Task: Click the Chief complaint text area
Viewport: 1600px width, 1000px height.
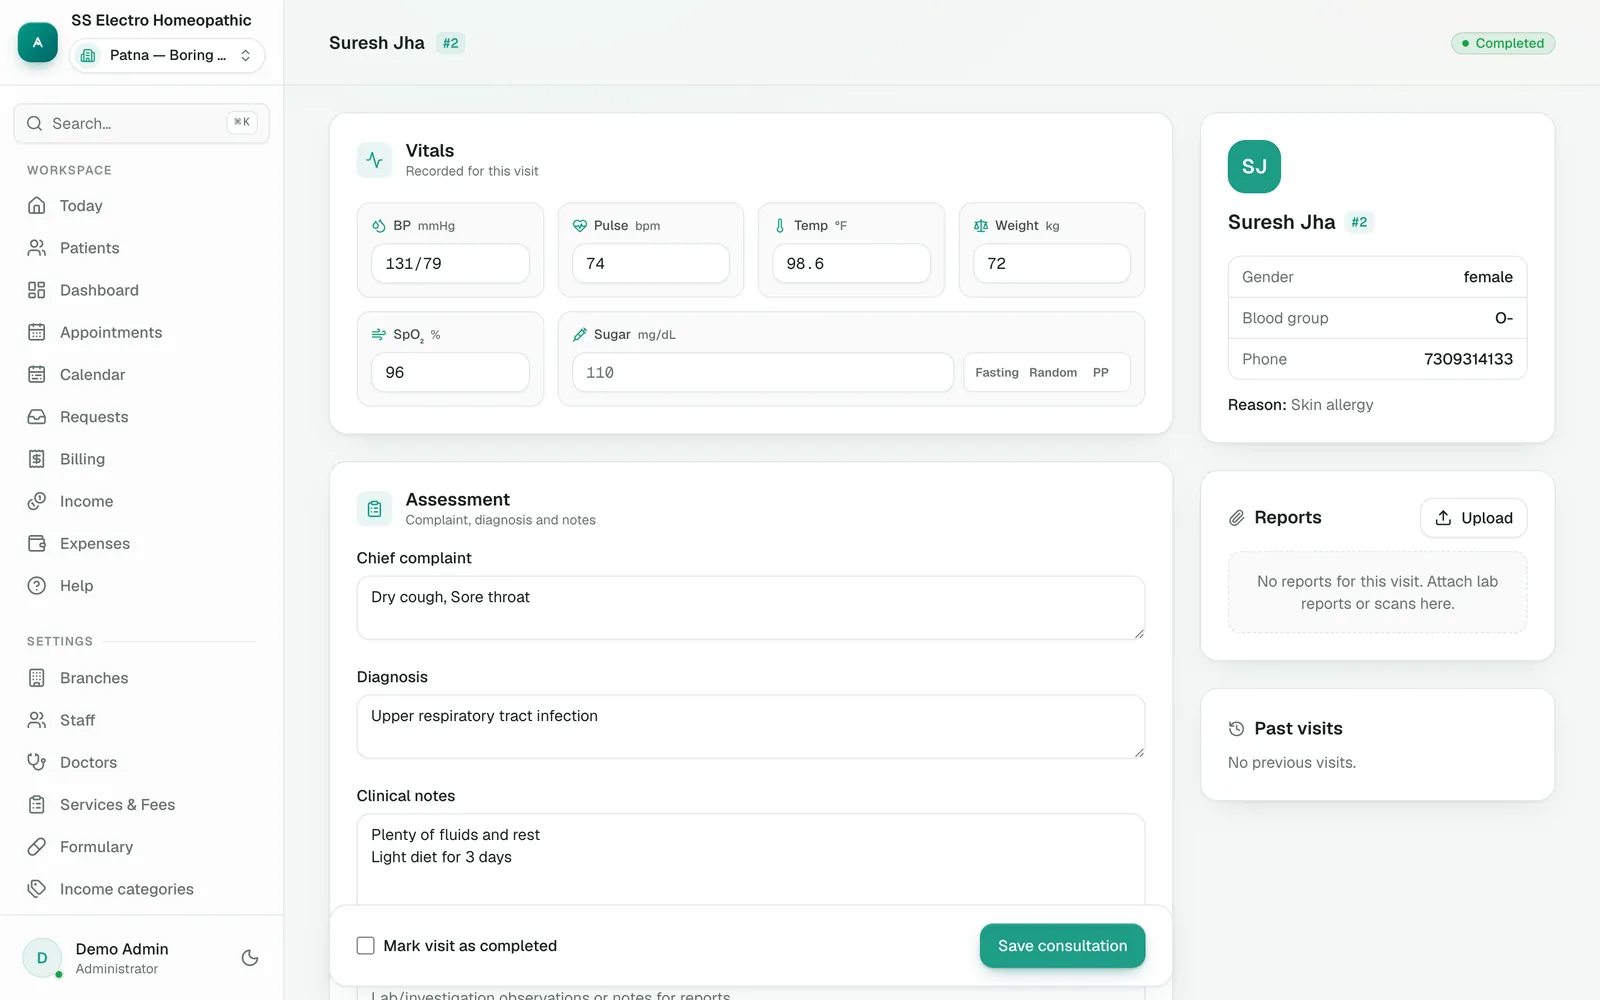Action: [751, 608]
